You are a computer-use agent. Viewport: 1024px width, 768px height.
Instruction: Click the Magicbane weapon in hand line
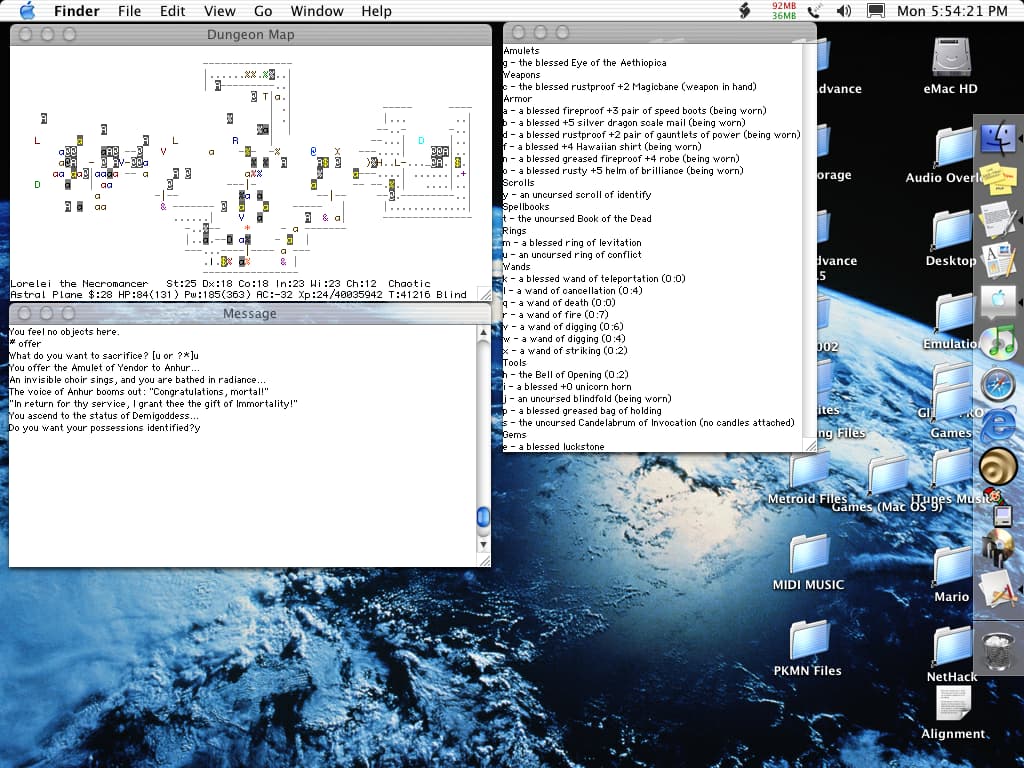coord(630,87)
